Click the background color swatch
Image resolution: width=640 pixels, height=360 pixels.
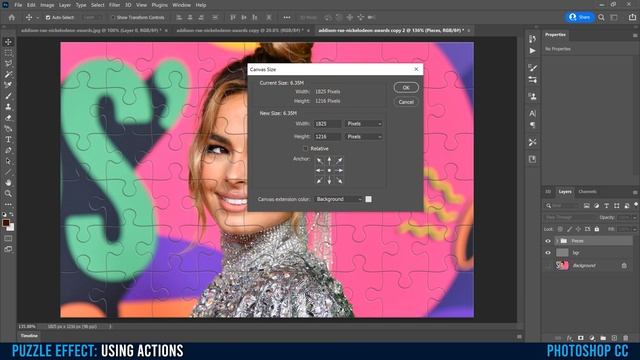(x=11, y=227)
